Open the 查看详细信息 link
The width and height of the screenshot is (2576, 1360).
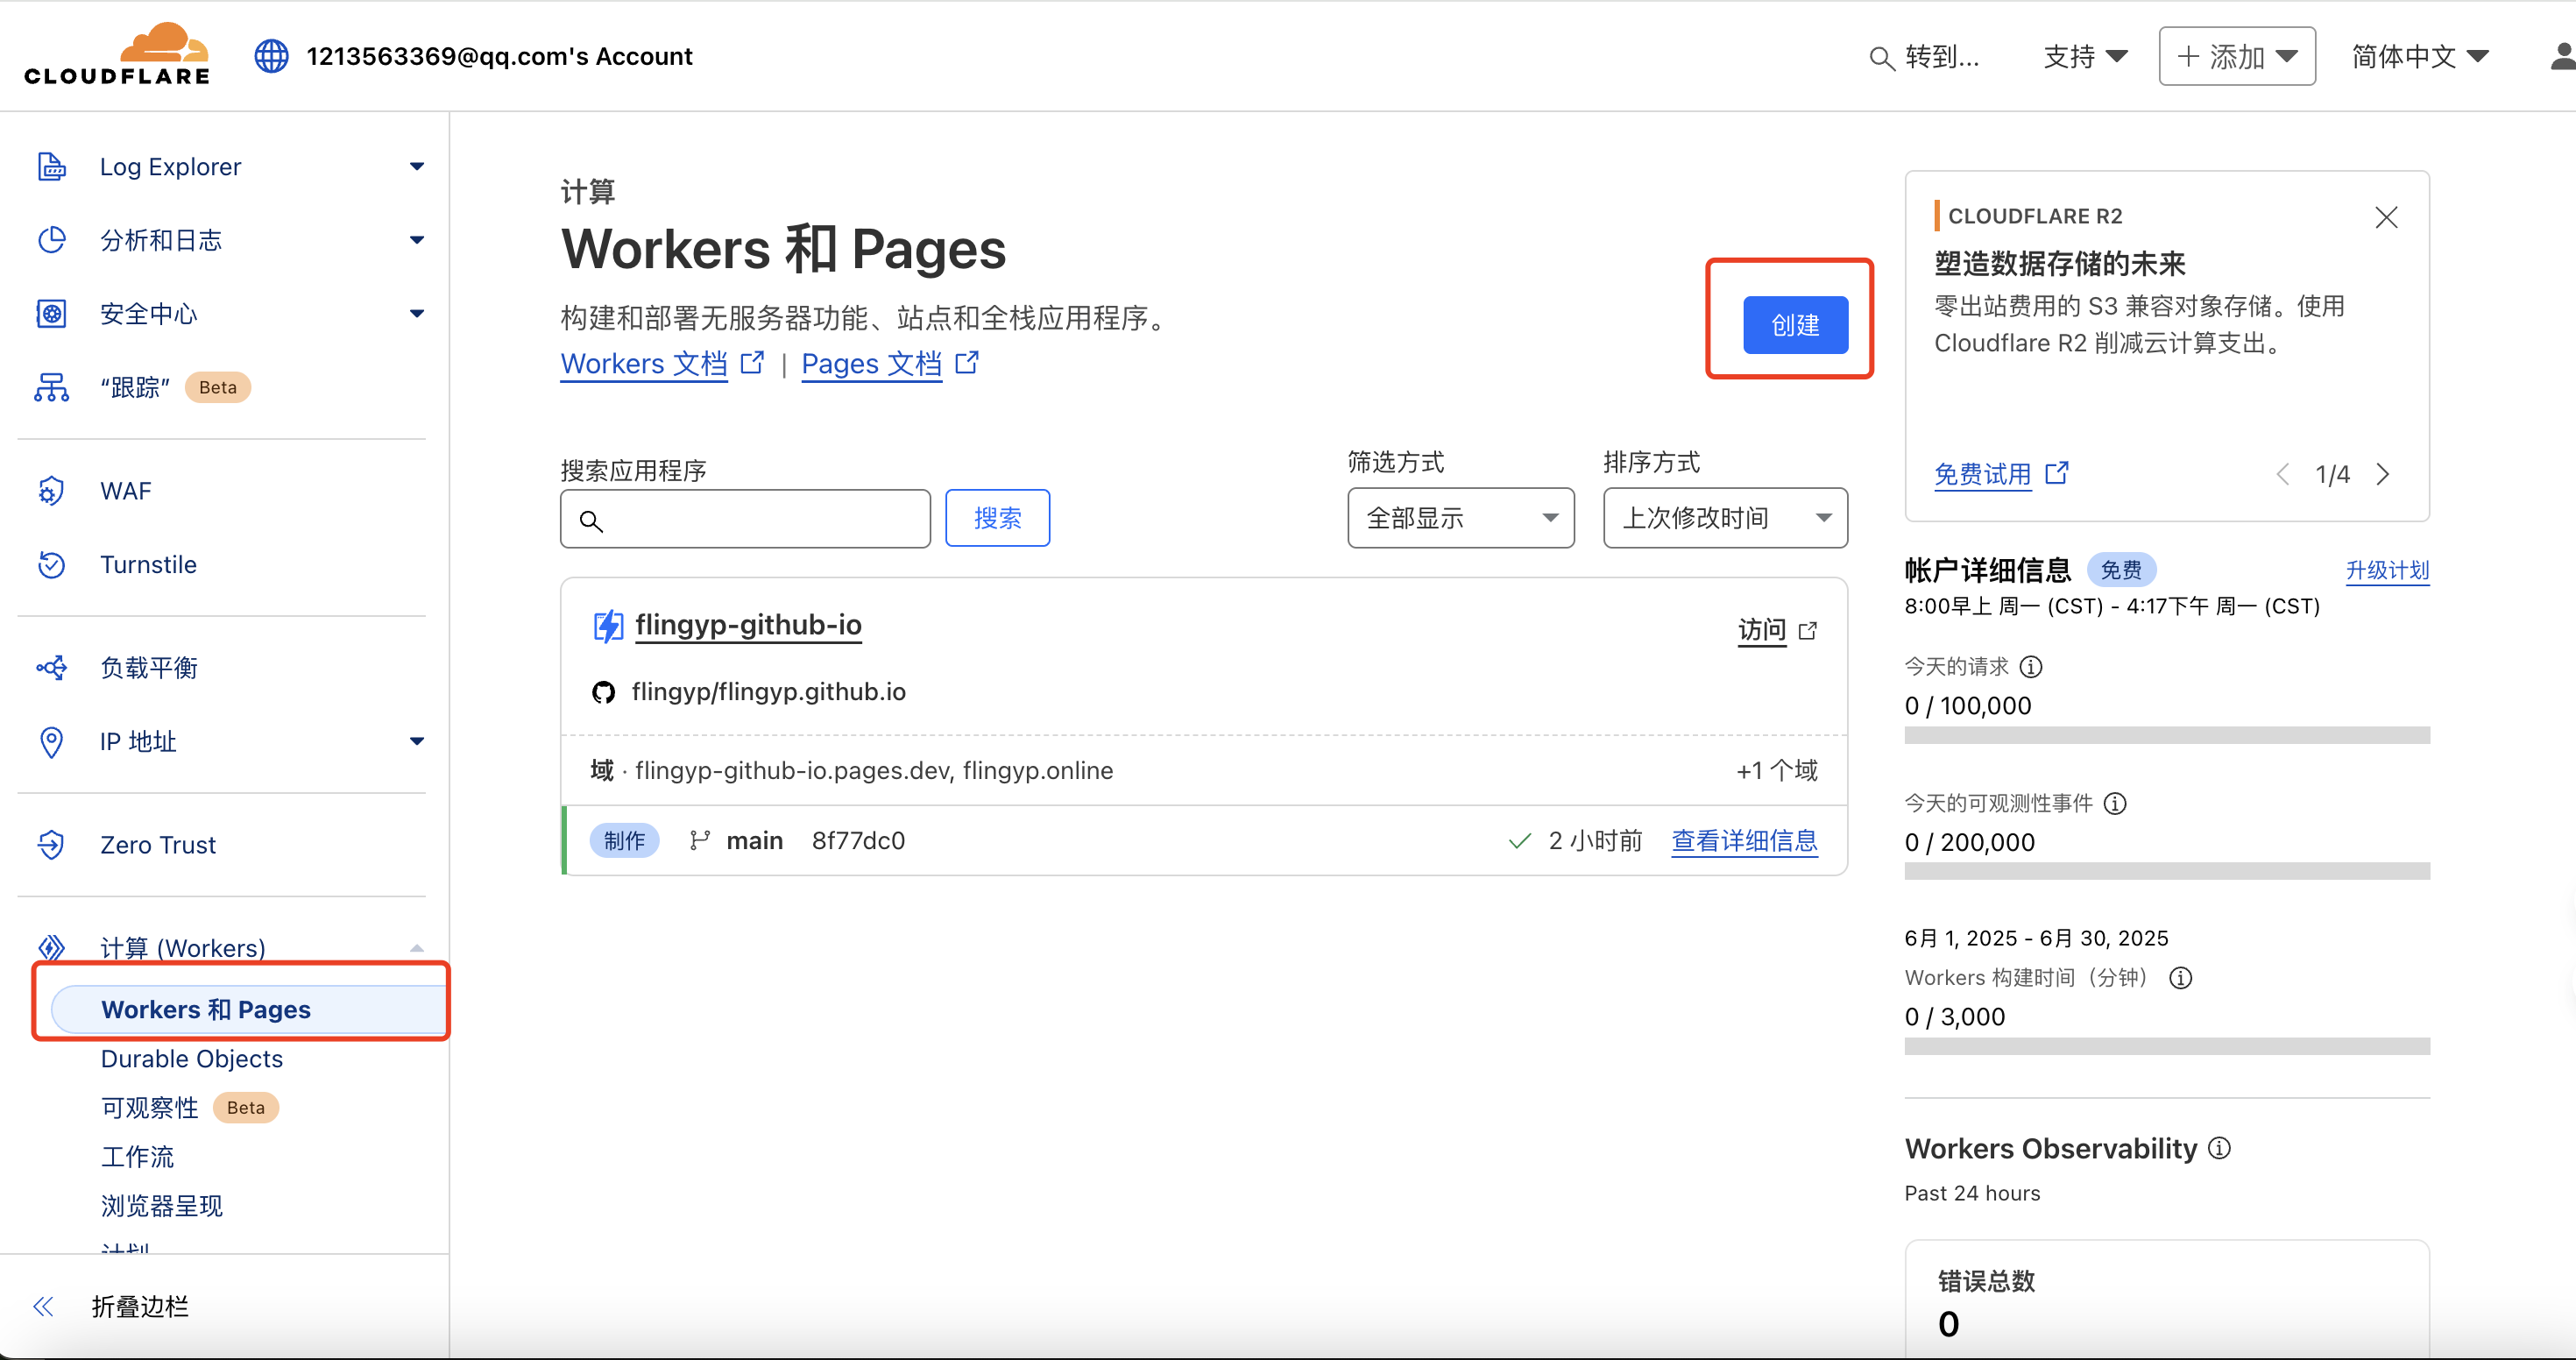[1744, 841]
